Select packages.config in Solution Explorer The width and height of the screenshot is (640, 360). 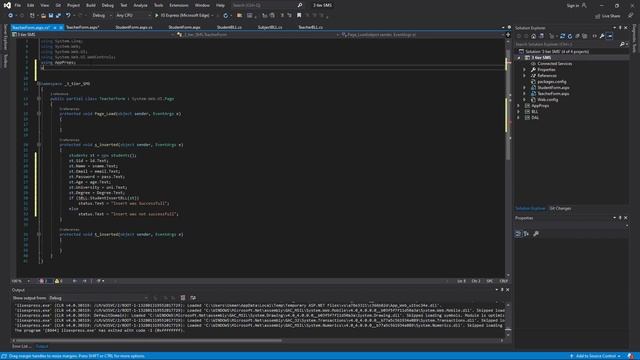click(x=551, y=82)
